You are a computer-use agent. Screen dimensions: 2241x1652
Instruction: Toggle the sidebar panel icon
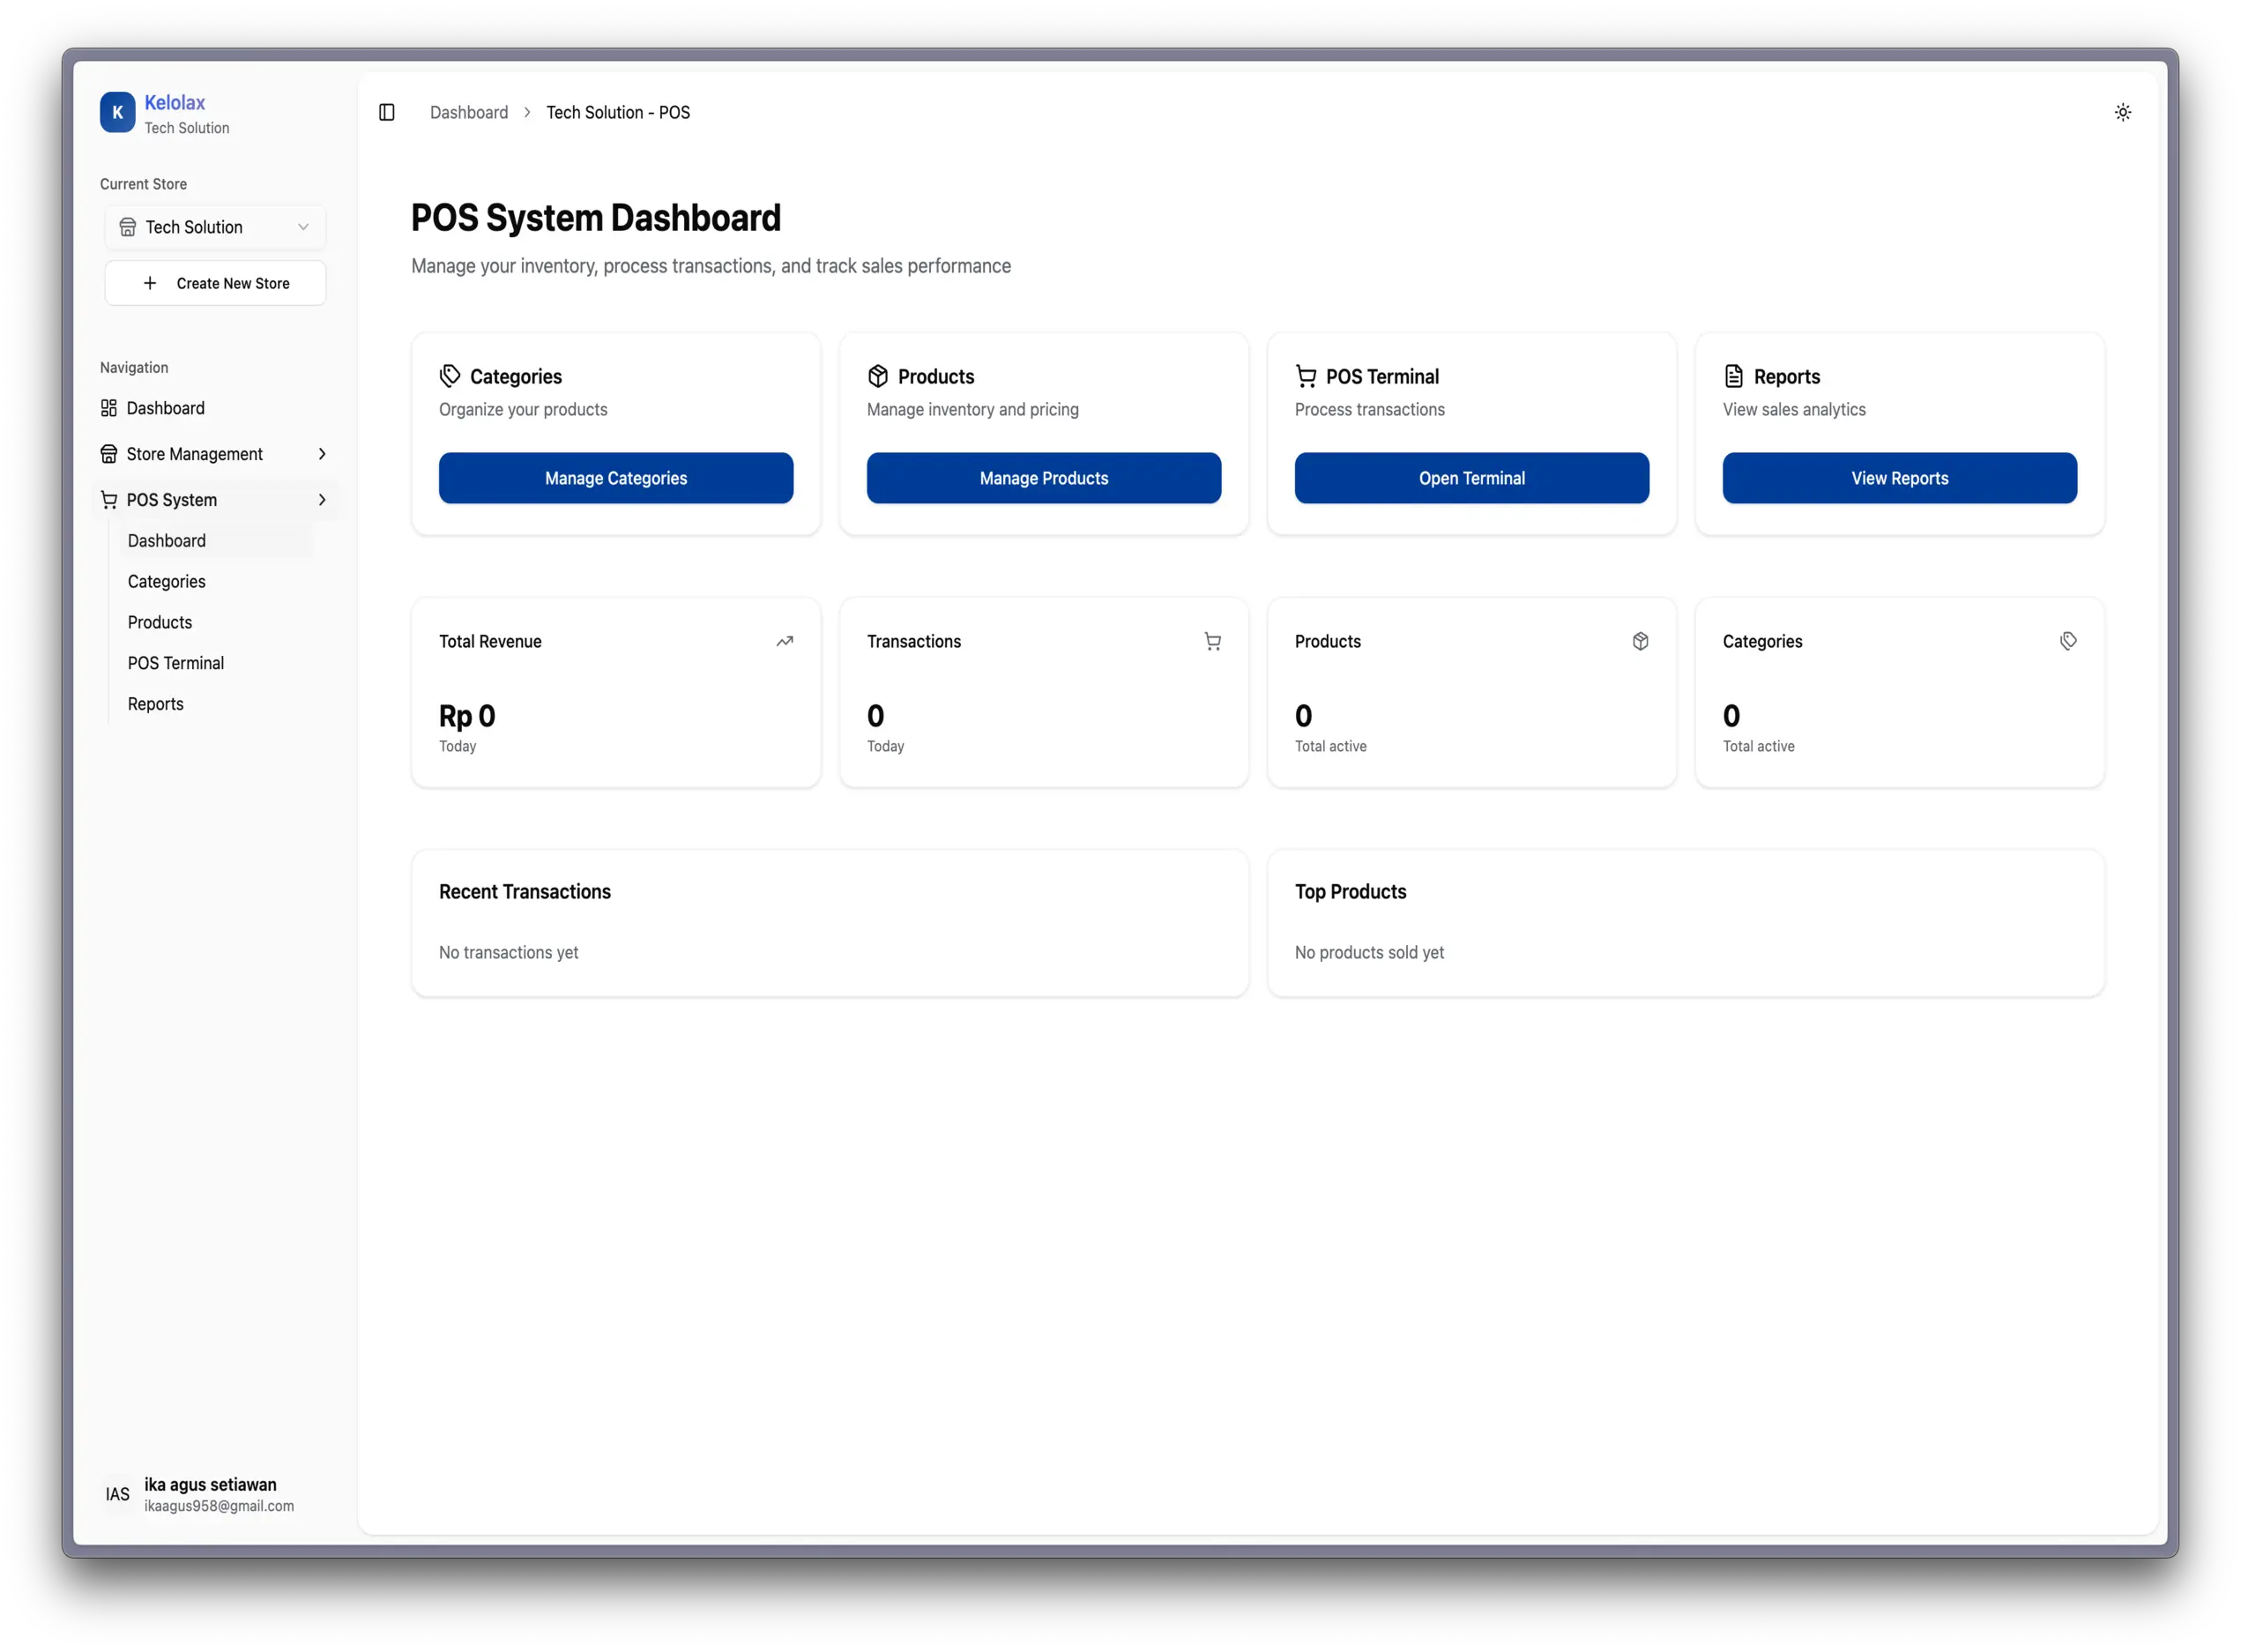pyautogui.click(x=387, y=112)
